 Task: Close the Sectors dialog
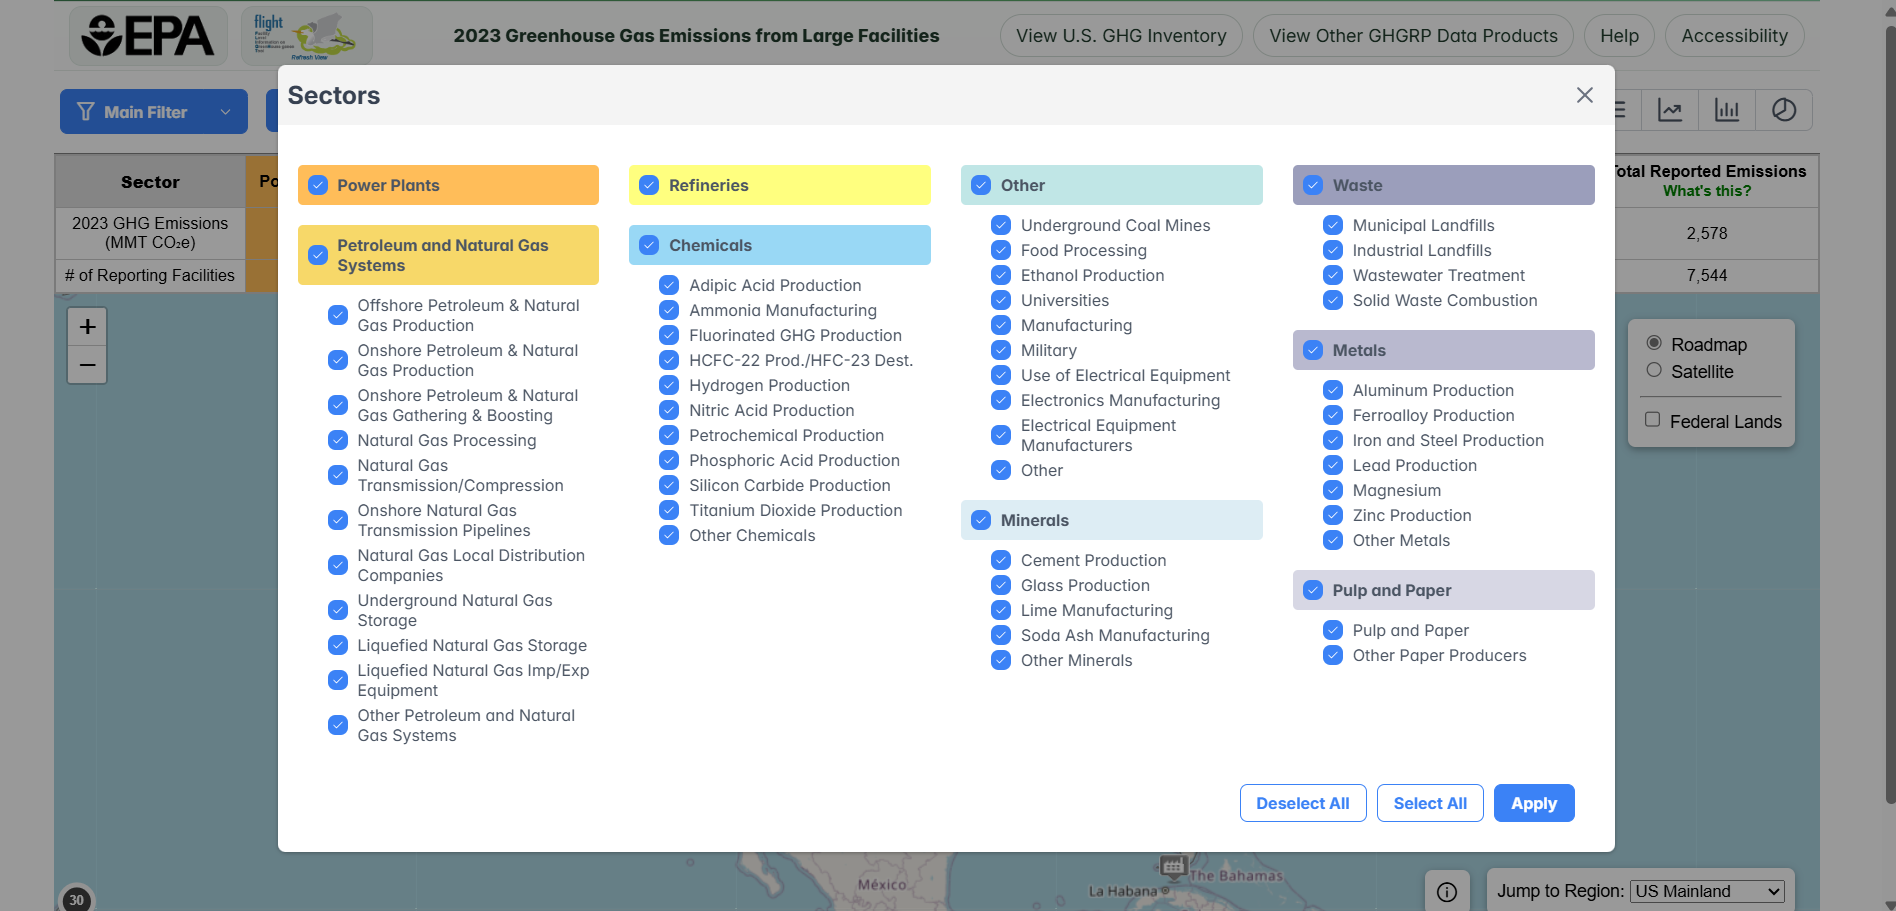[x=1584, y=95]
